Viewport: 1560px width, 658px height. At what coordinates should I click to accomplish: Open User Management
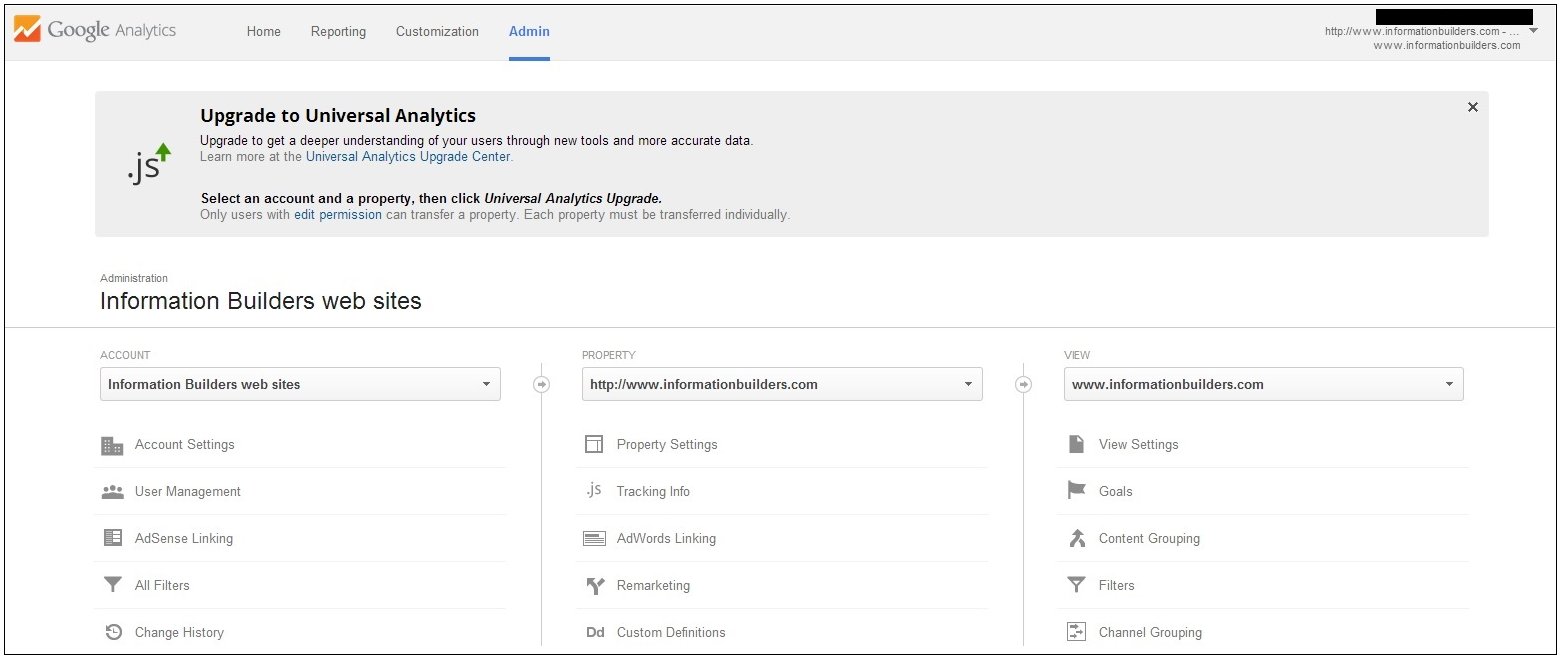[188, 491]
